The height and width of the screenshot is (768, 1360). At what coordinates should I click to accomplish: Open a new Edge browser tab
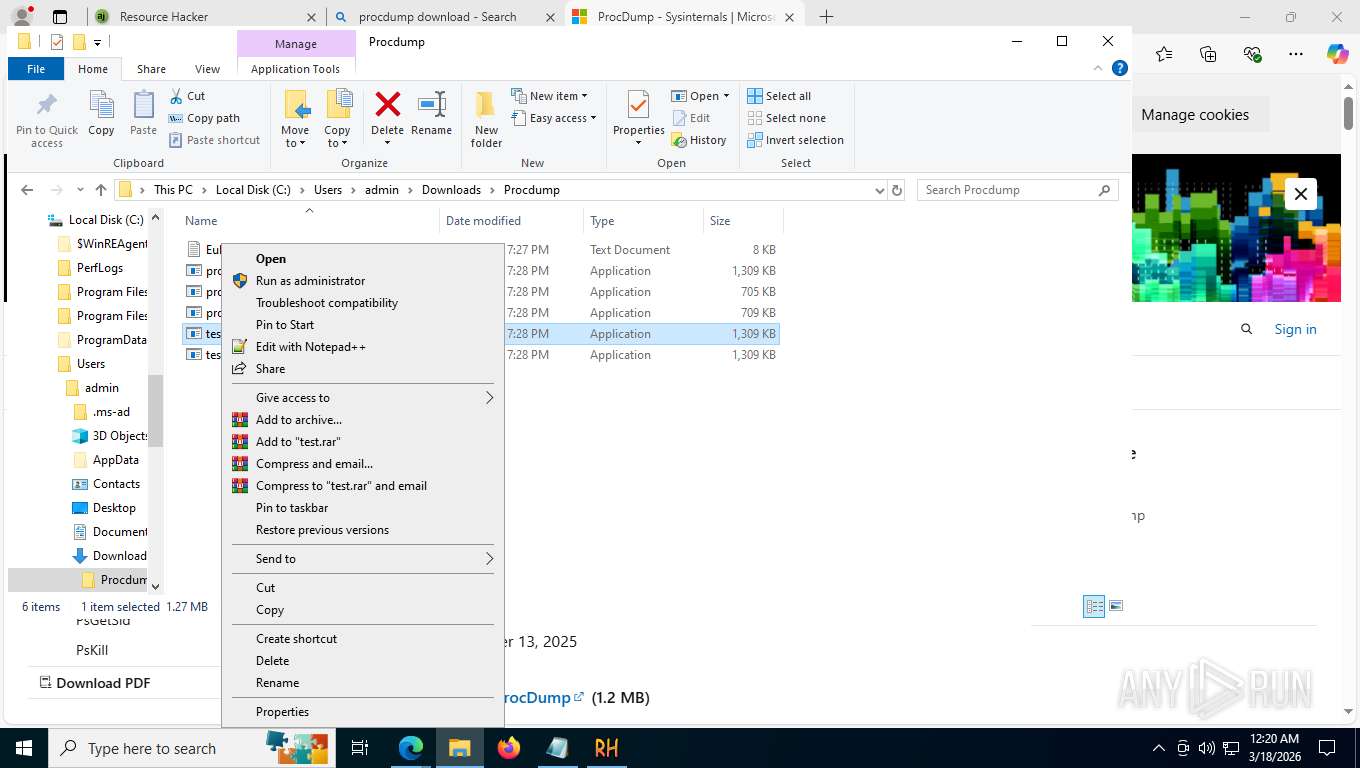826,17
